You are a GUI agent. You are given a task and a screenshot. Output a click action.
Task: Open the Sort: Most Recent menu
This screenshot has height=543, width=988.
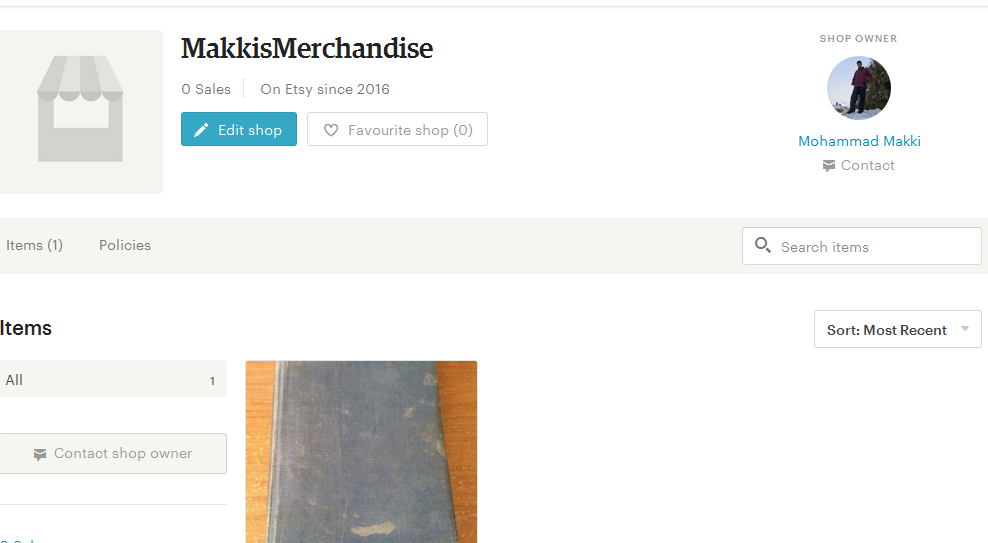897,329
